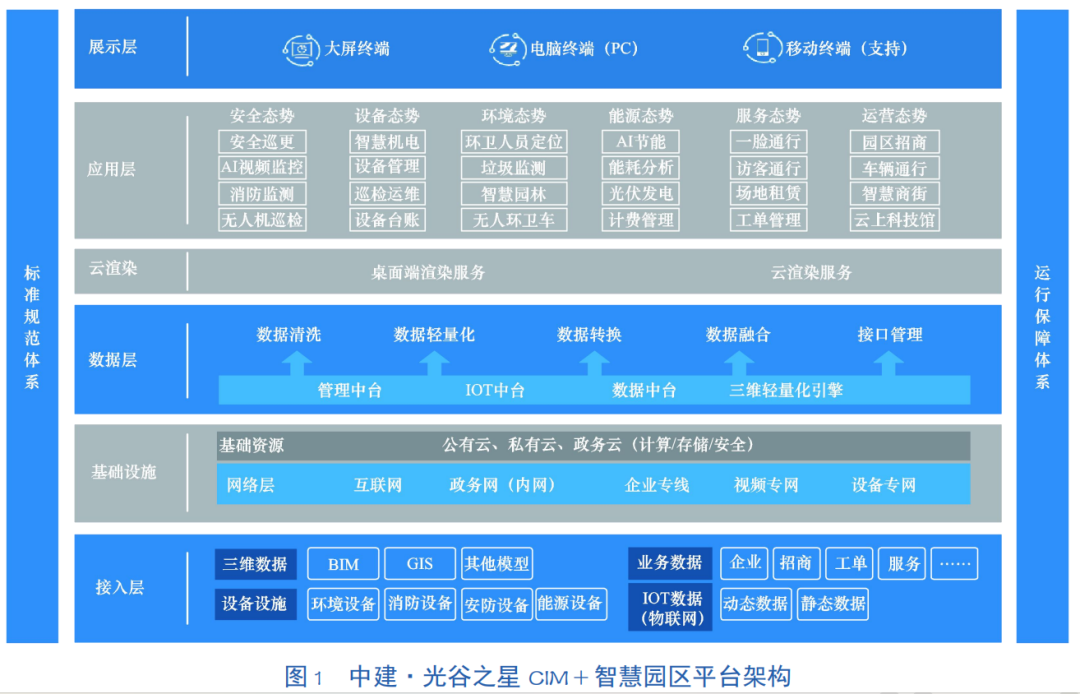Select the GIS box
Image resolution: width=1080 pixels, height=694 pixels.
(419, 564)
